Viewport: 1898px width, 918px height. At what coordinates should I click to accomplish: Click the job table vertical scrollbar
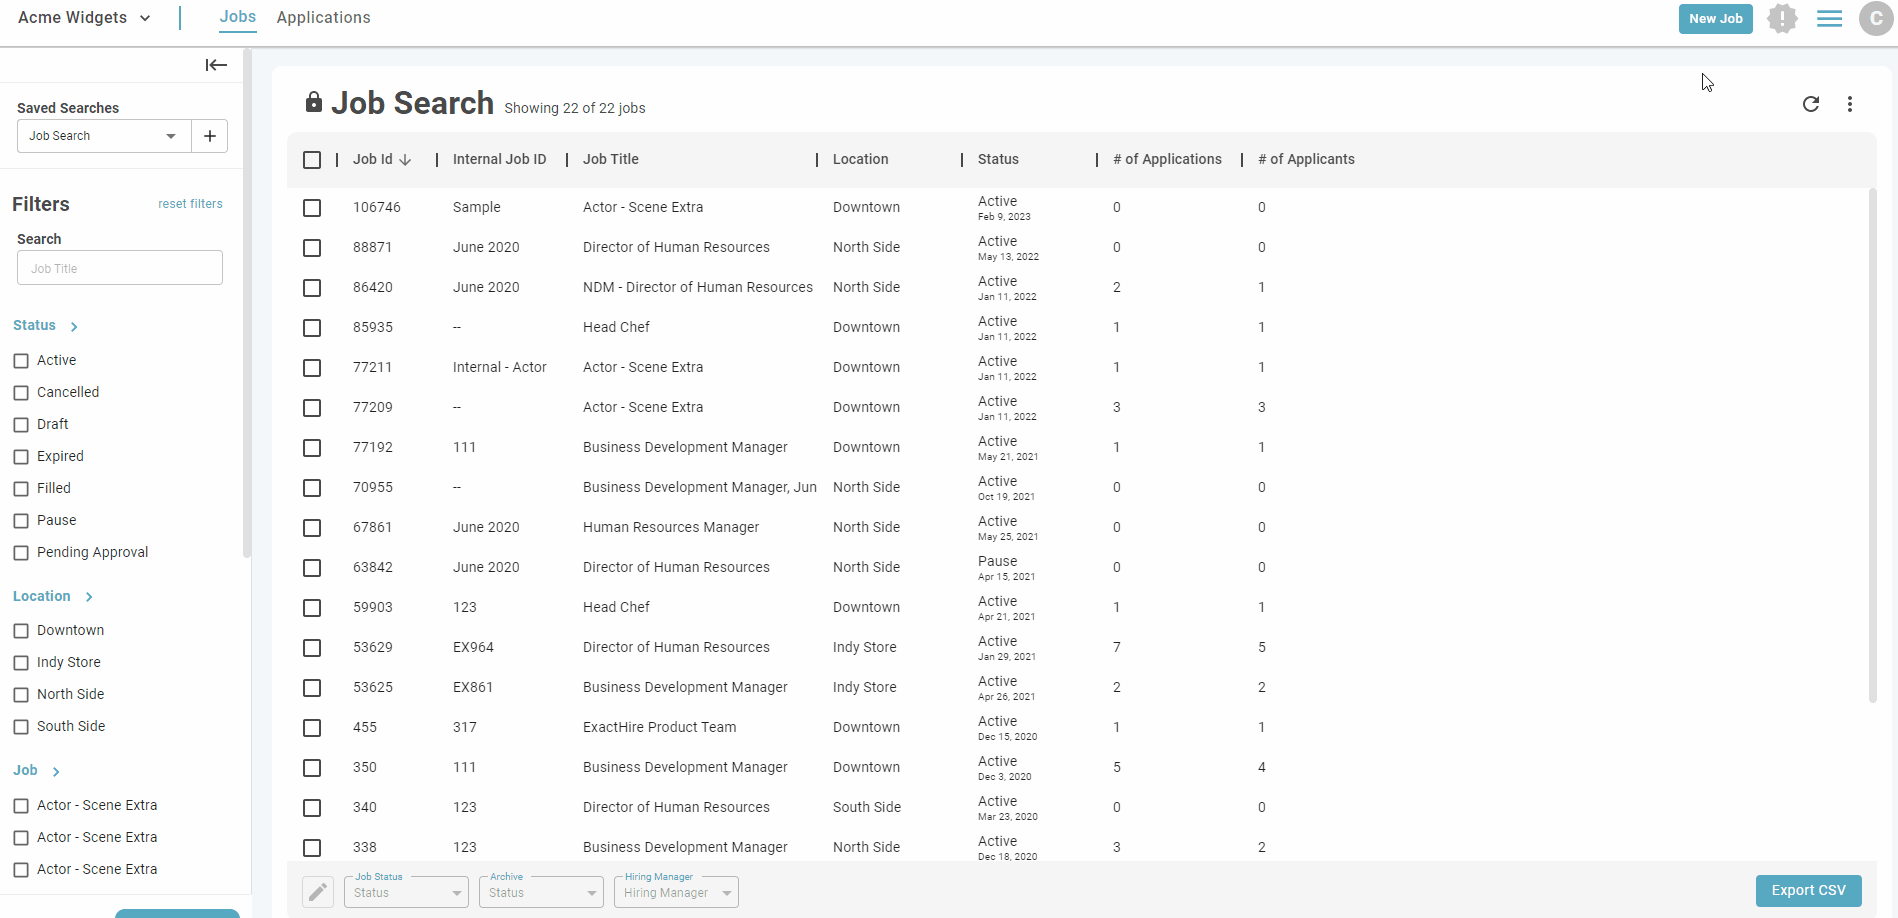point(1873,445)
